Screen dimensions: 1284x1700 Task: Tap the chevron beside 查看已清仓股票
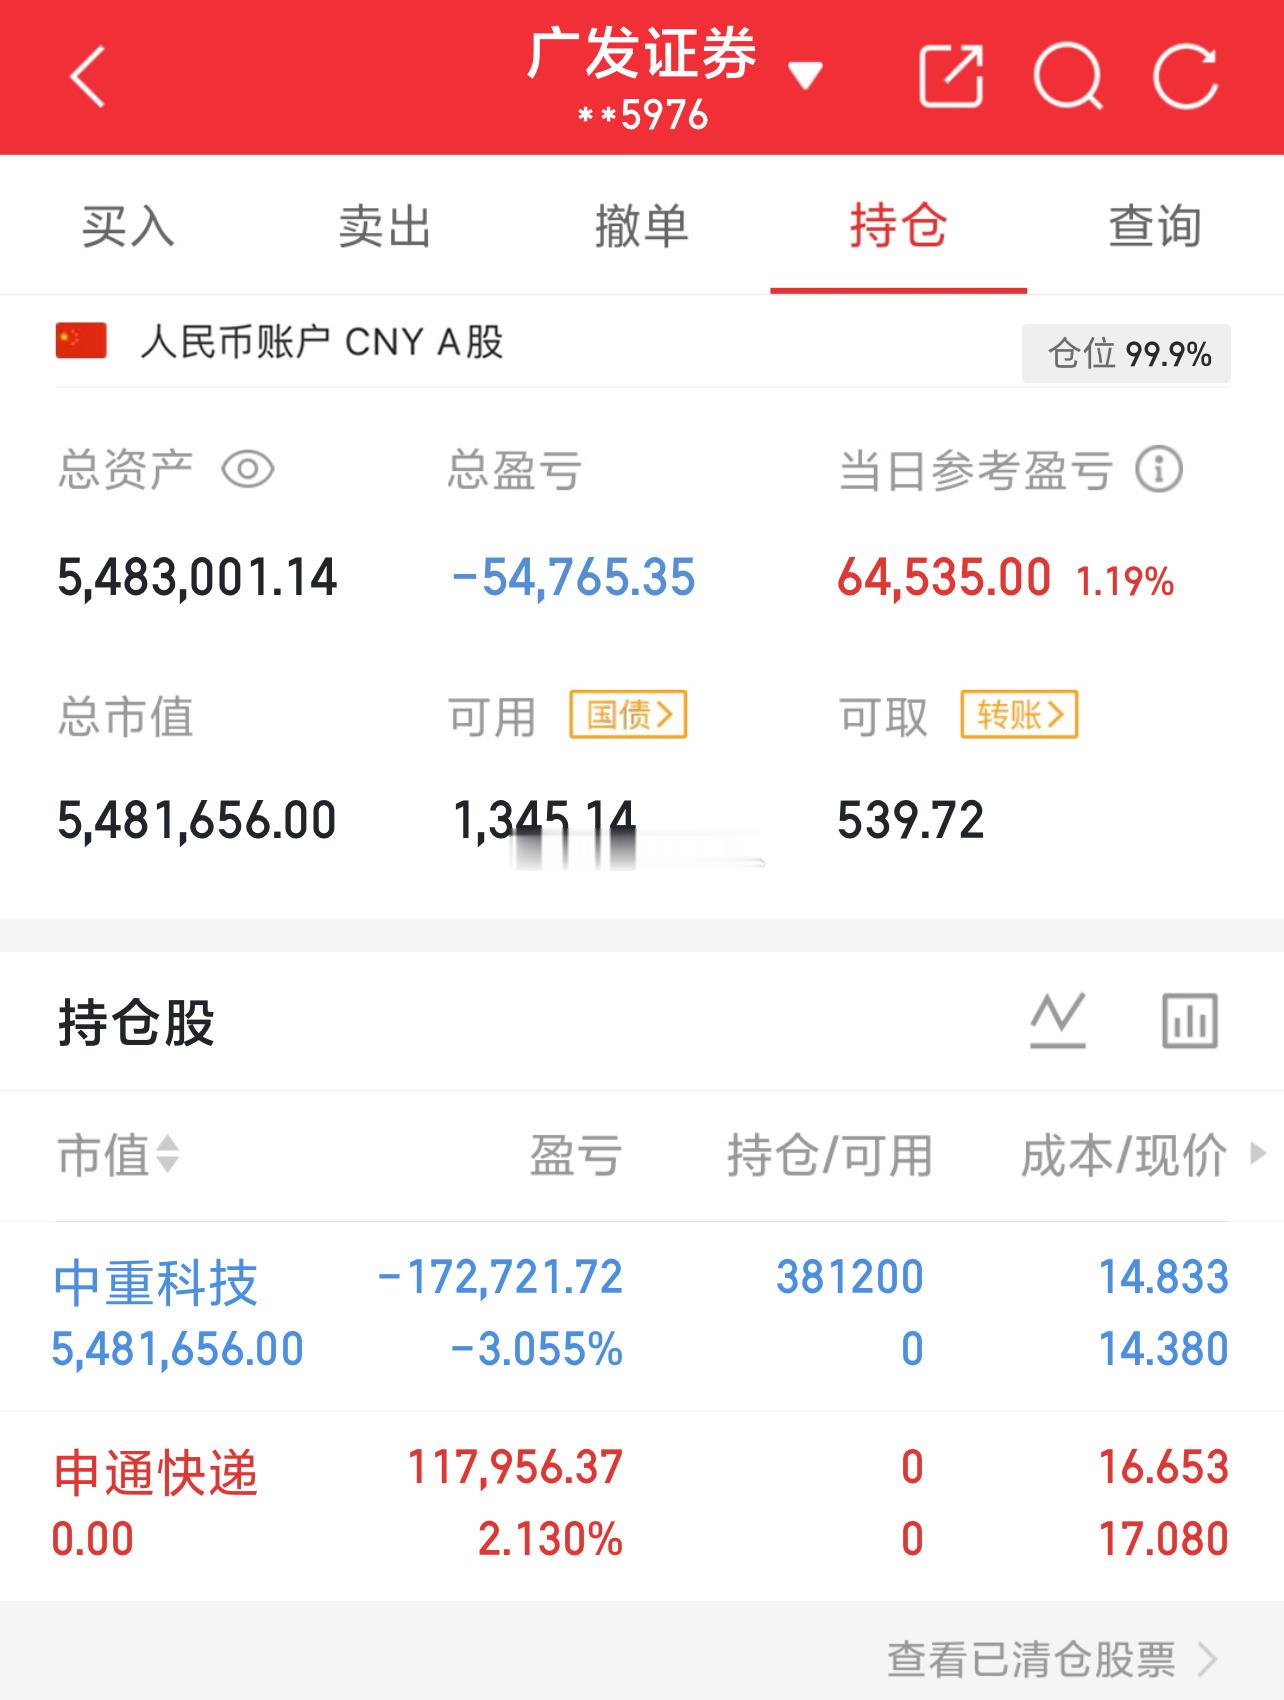(x=1208, y=1660)
